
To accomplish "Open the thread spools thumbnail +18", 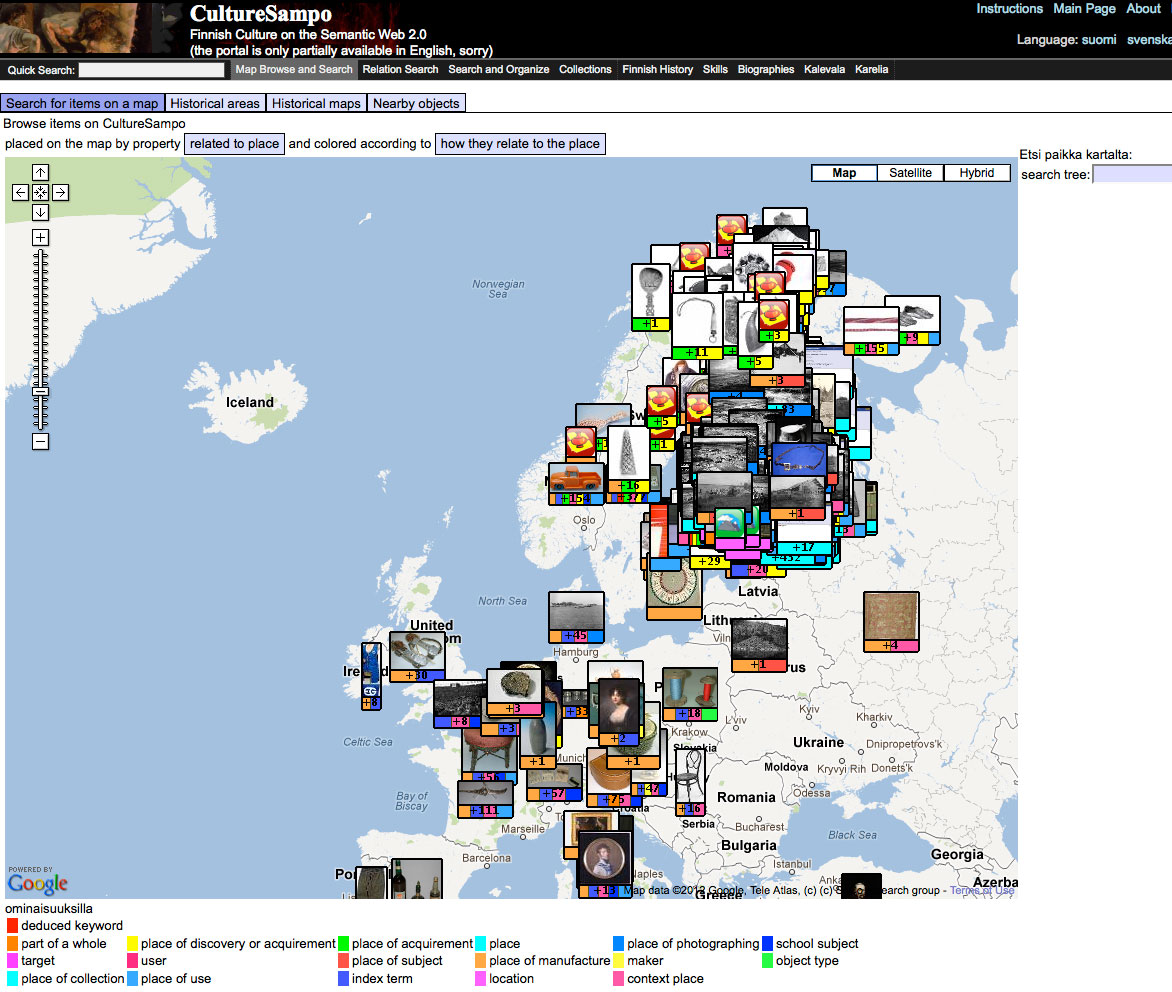I will [x=690, y=694].
